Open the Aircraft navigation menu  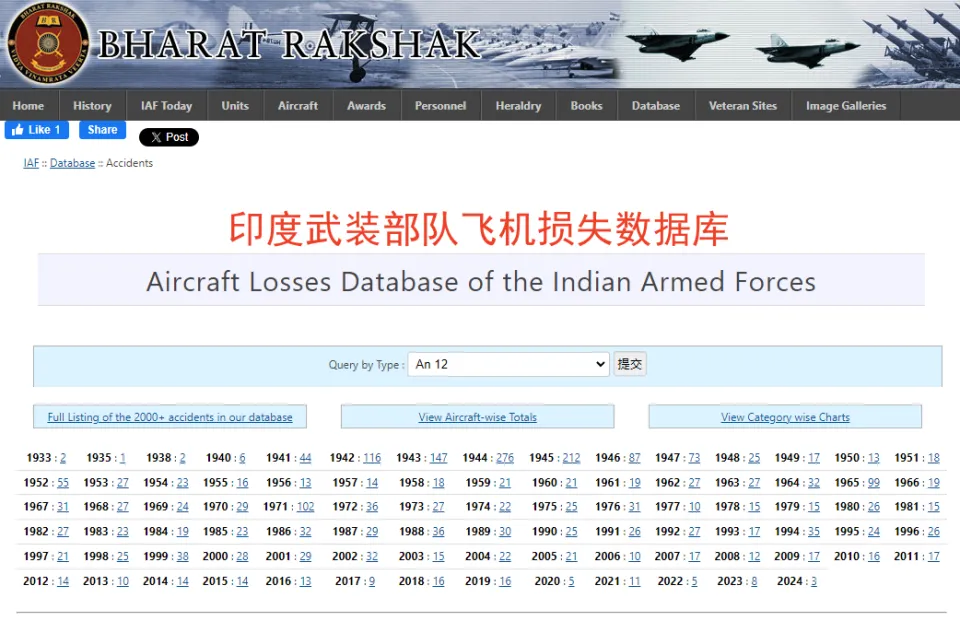298,105
